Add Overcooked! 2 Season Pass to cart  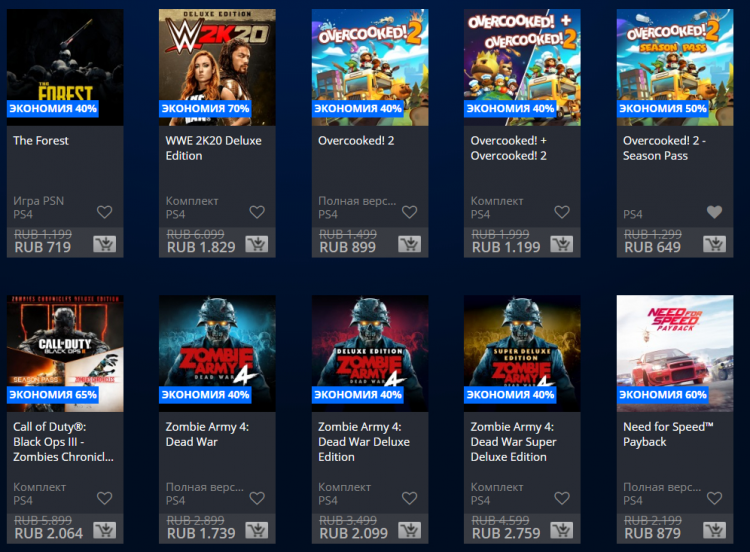(x=715, y=244)
